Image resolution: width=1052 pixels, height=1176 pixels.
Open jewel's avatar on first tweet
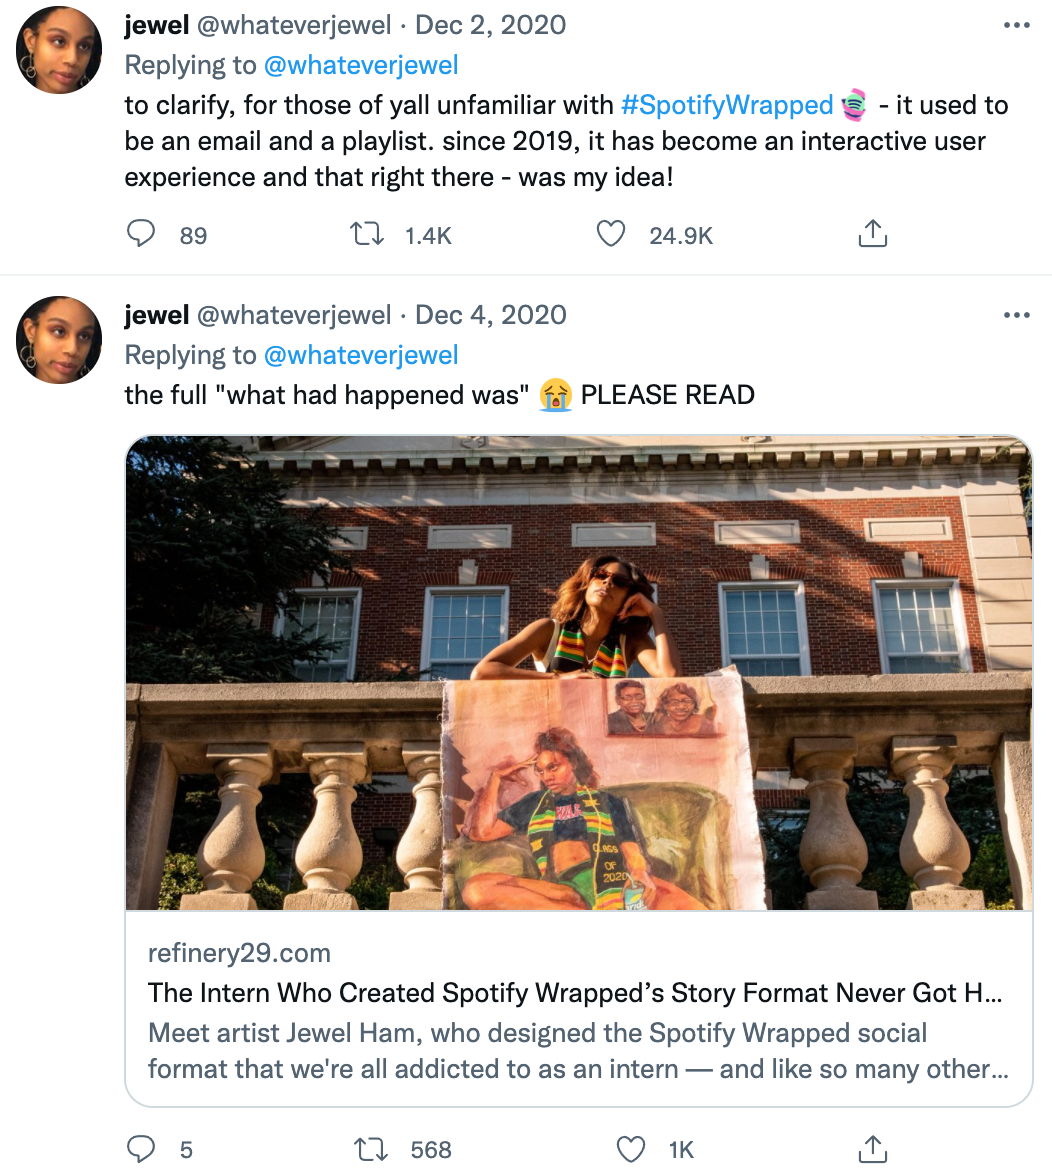[59, 50]
